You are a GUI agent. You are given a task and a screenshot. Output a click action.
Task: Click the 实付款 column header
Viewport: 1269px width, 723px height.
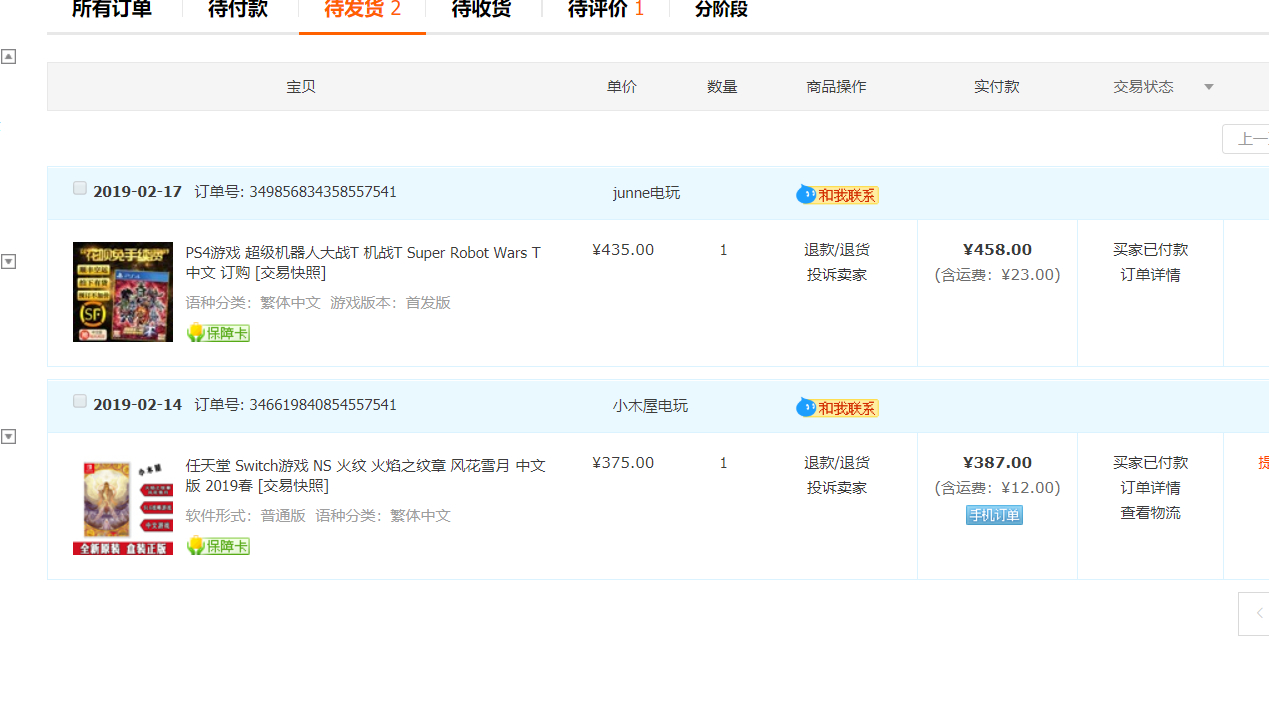(x=997, y=87)
